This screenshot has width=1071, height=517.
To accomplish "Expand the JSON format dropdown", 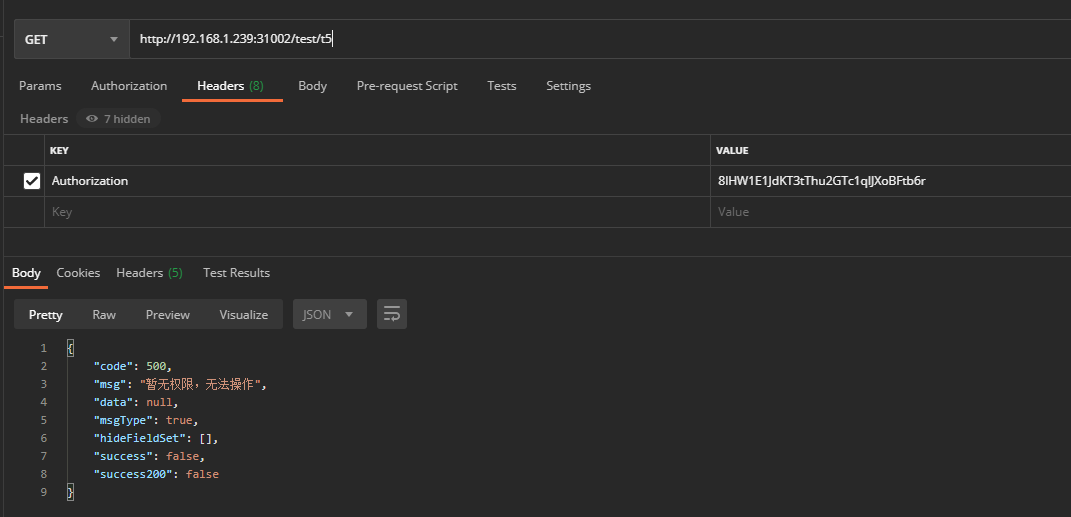I will [x=329, y=314].
